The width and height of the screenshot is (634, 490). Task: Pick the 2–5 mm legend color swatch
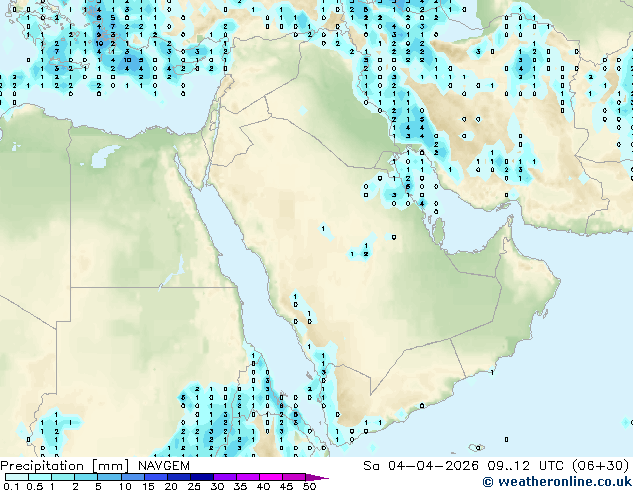(86, 477)
